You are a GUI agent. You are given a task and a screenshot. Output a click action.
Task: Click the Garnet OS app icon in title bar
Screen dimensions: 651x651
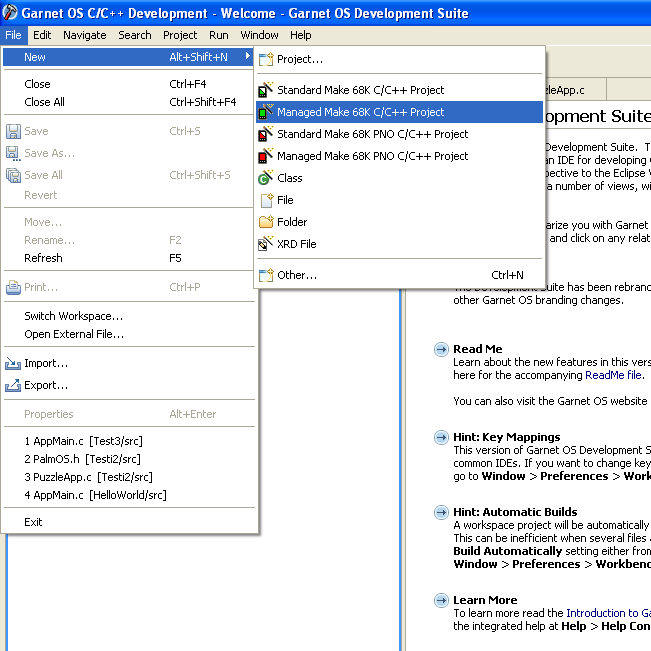coord(10,12)
